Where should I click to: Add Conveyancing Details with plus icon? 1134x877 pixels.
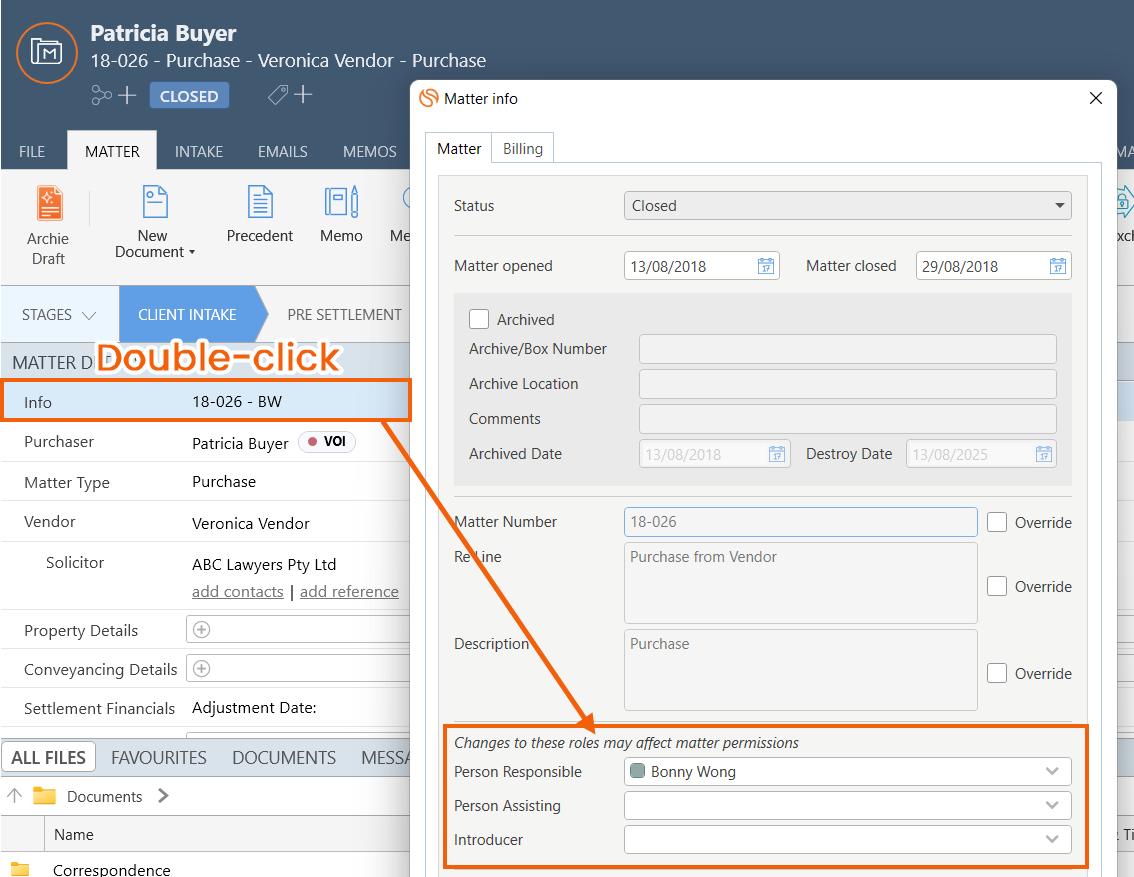(x=202, y=669)
